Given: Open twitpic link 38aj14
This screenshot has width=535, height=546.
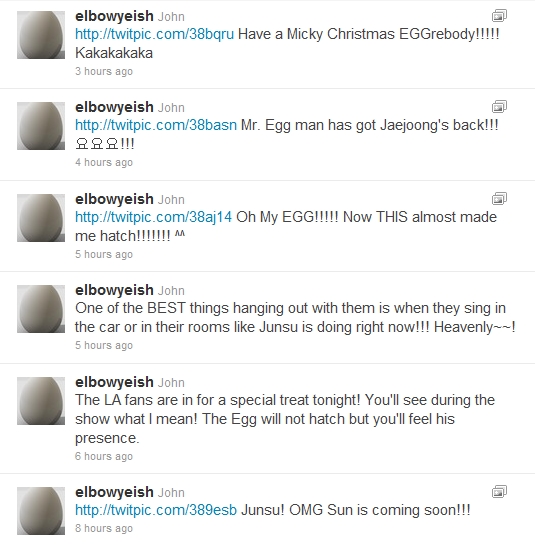Looking at the screenshot, I should tap(154, 217).
